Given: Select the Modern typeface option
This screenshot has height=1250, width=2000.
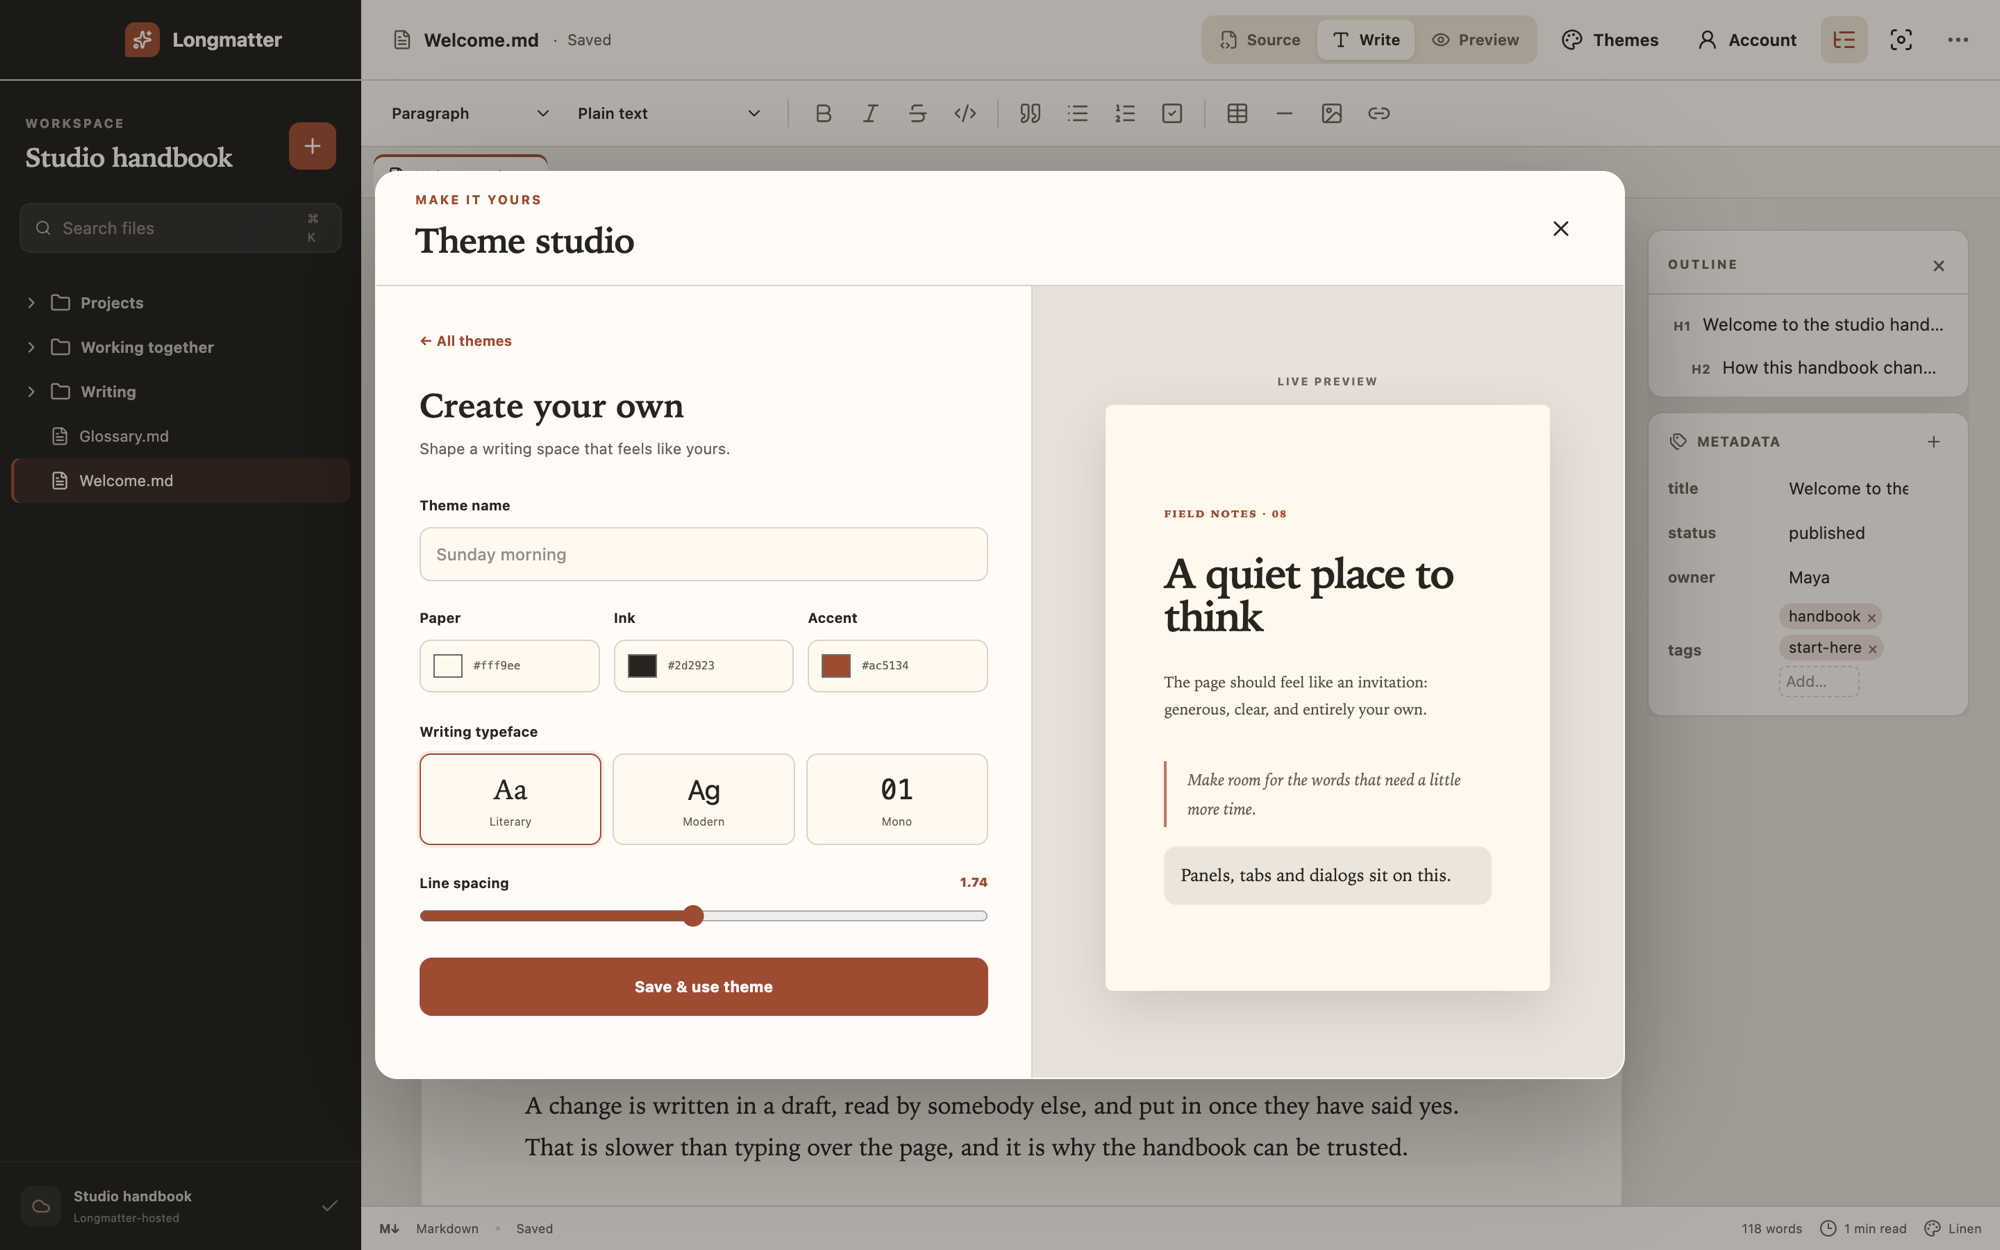Looking at the screenshot, I should (703, 799).
